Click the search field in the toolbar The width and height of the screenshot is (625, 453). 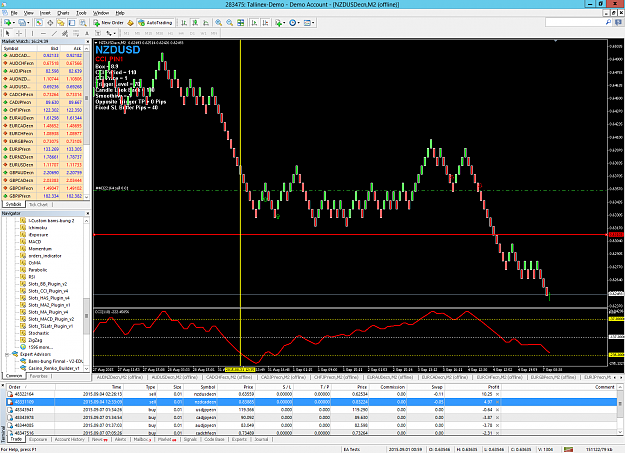pos(575,23)
